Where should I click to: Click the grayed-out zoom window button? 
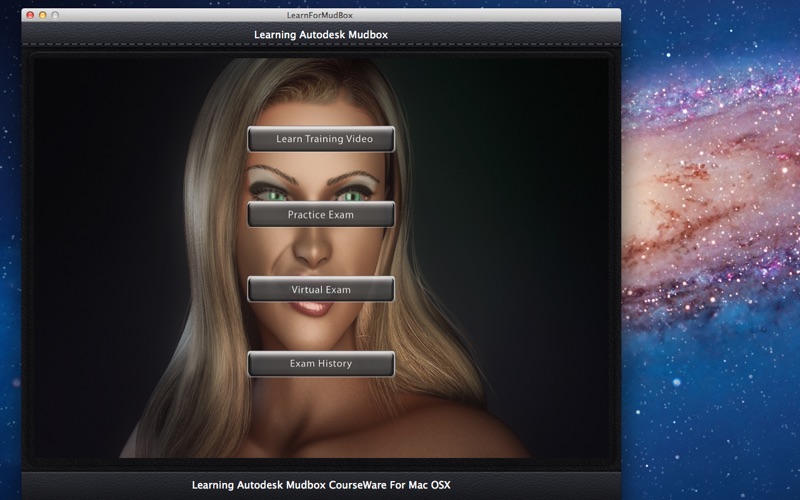pos(55,15)
